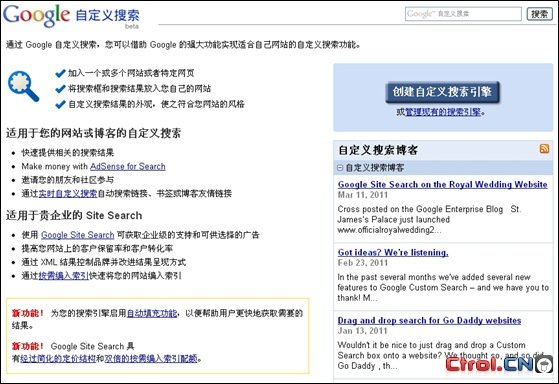Click the 创建自定义搜索引擎 button
This screenshot has height=384, width=559.
(x=442, y=92)
